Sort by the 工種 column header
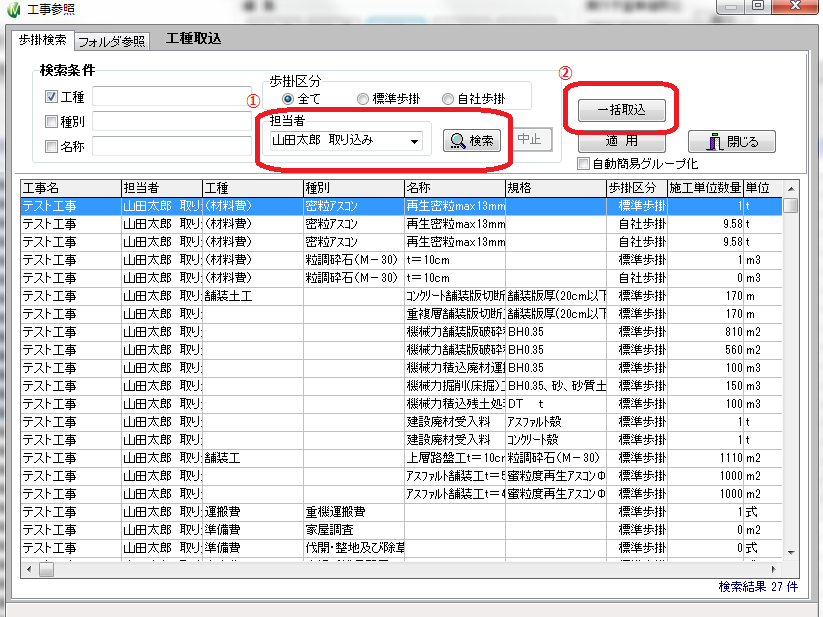The width and height of the screenshot is (823, 617). (x=252, y=188)
